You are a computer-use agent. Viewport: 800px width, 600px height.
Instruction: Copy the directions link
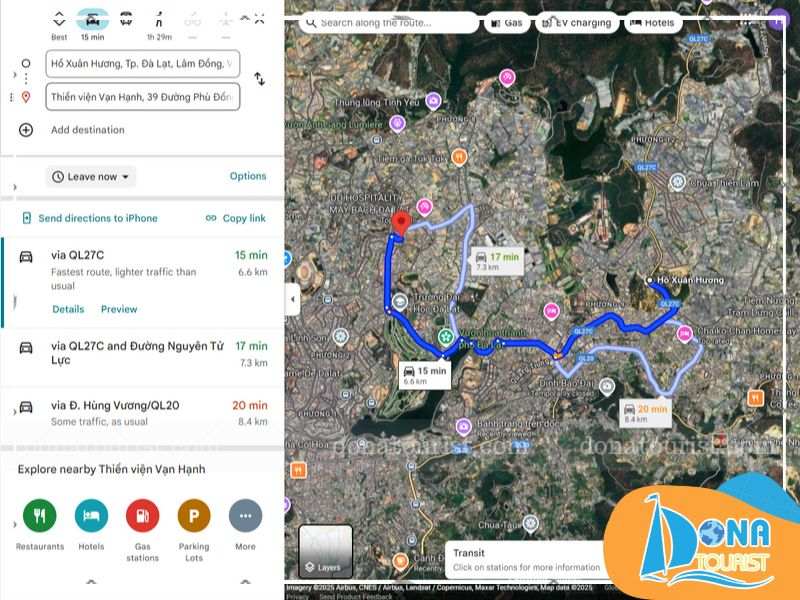(x=236, y=218)
